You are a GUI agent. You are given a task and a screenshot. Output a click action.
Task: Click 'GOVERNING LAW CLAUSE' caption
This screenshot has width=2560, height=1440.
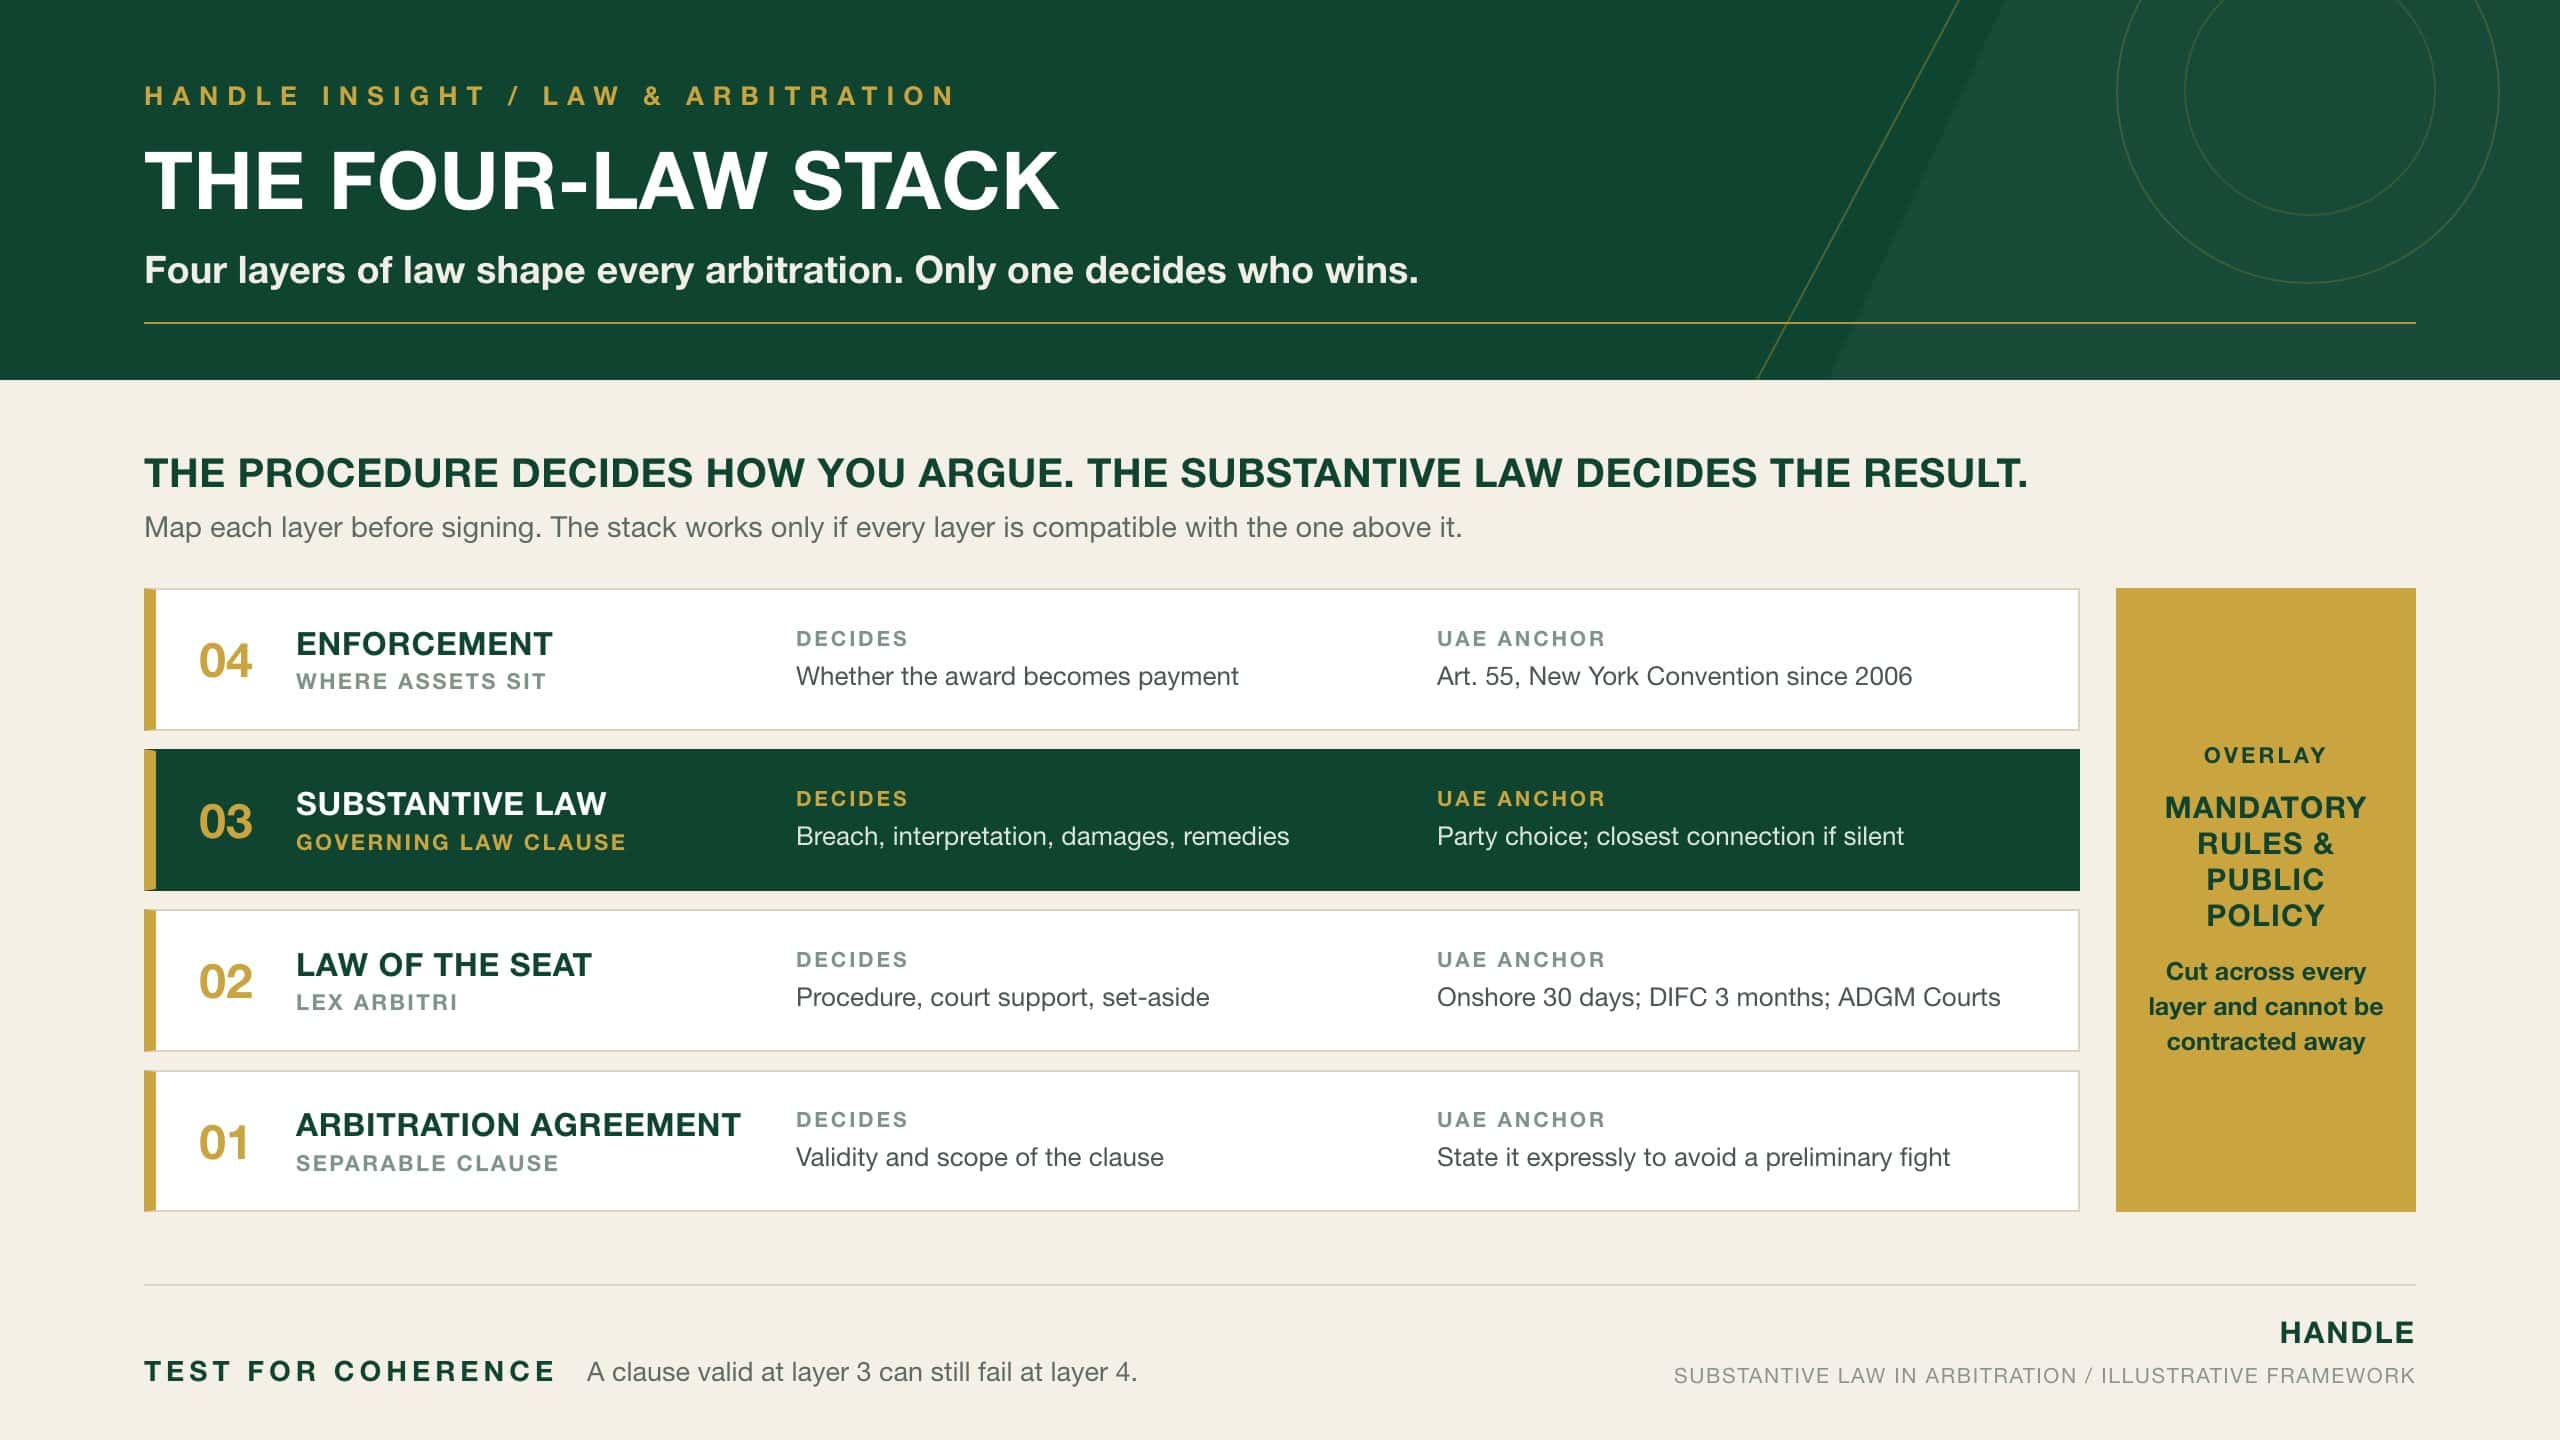click(461, 842)
